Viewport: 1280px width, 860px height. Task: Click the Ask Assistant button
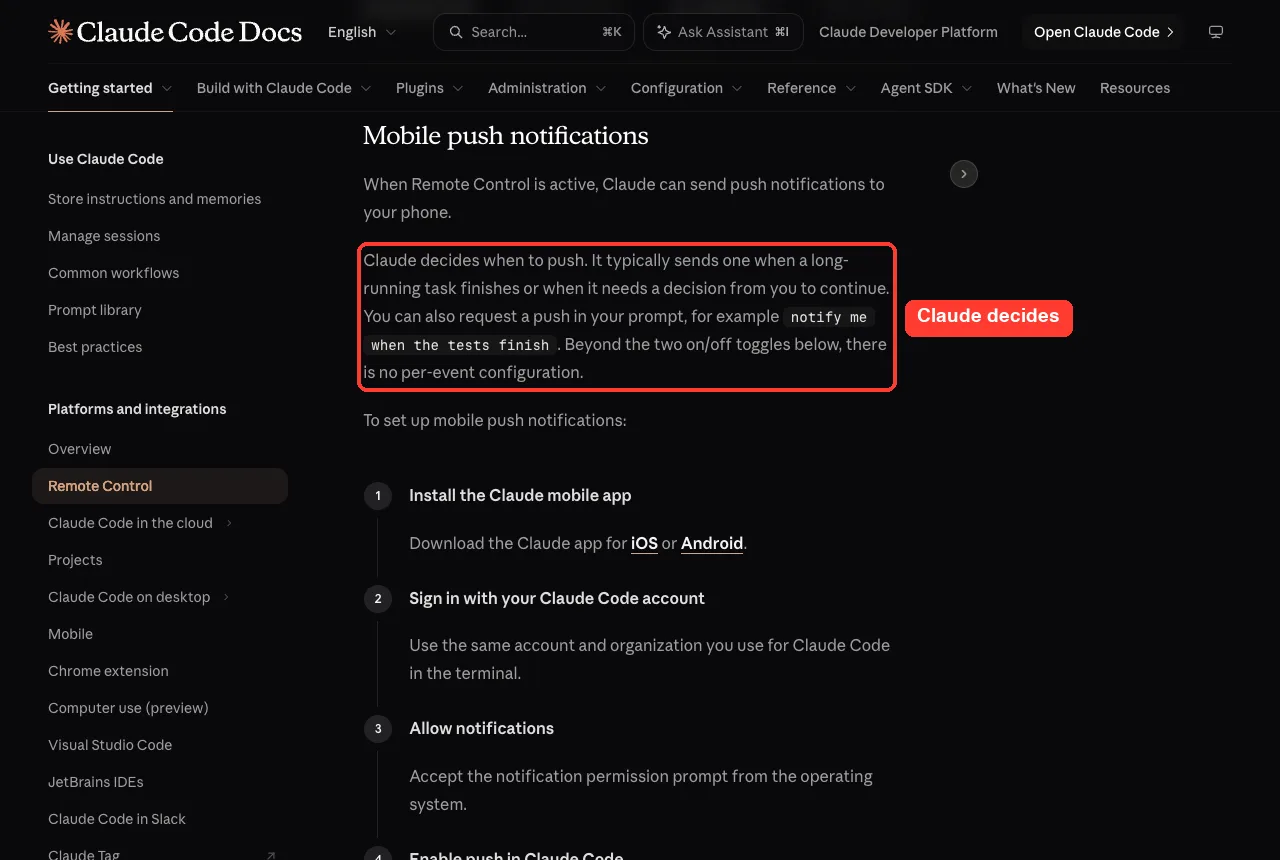[x=723, y=32]
